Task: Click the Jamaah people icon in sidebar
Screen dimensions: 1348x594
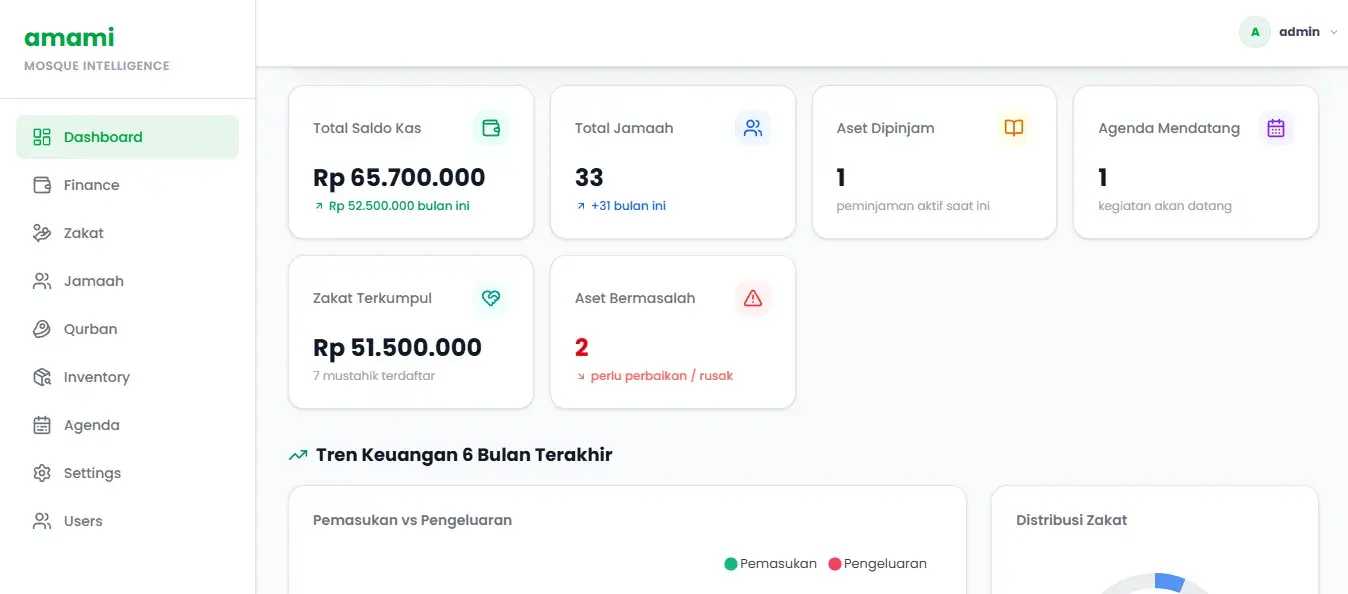Action: (42, 281)
